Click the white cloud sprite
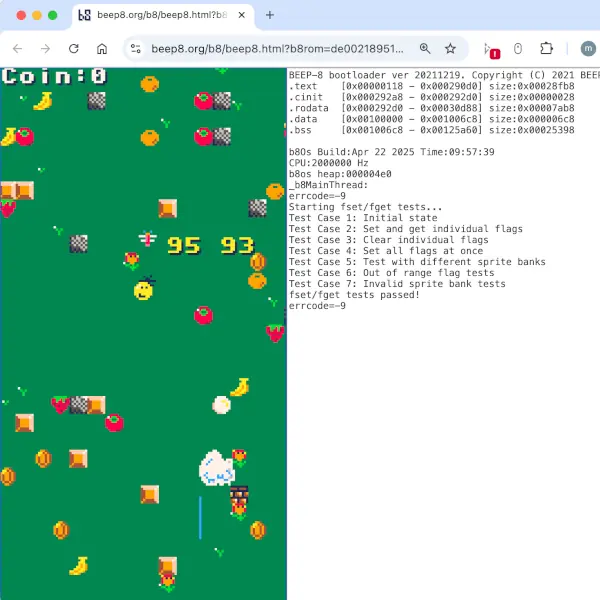This screenshot has width=600, height=600. (216, 468)
